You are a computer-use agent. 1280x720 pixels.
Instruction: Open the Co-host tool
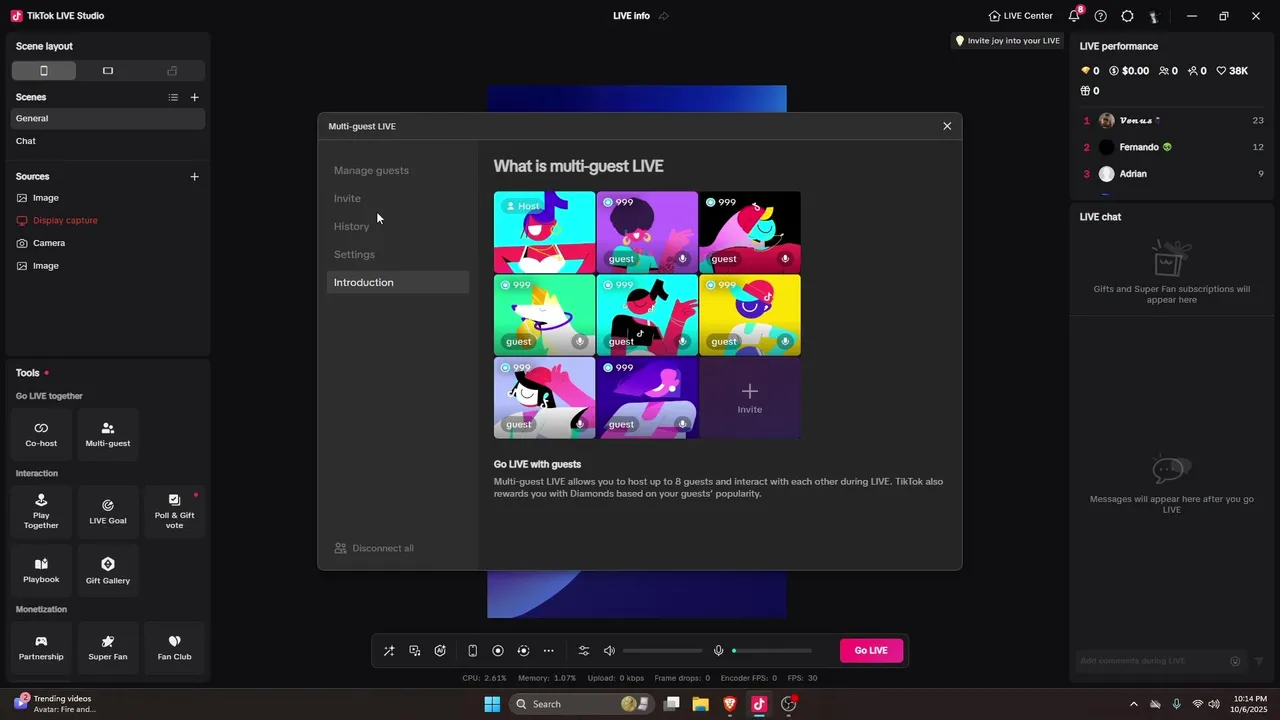point(41,434)
